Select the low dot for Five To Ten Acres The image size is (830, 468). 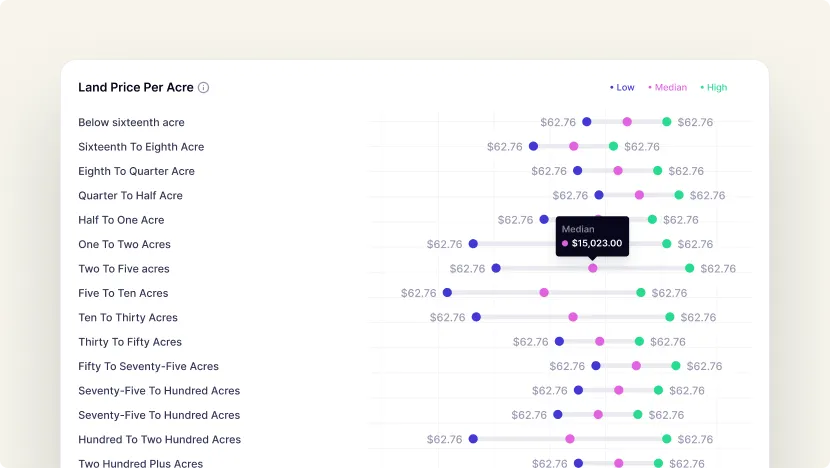(447, 293)
